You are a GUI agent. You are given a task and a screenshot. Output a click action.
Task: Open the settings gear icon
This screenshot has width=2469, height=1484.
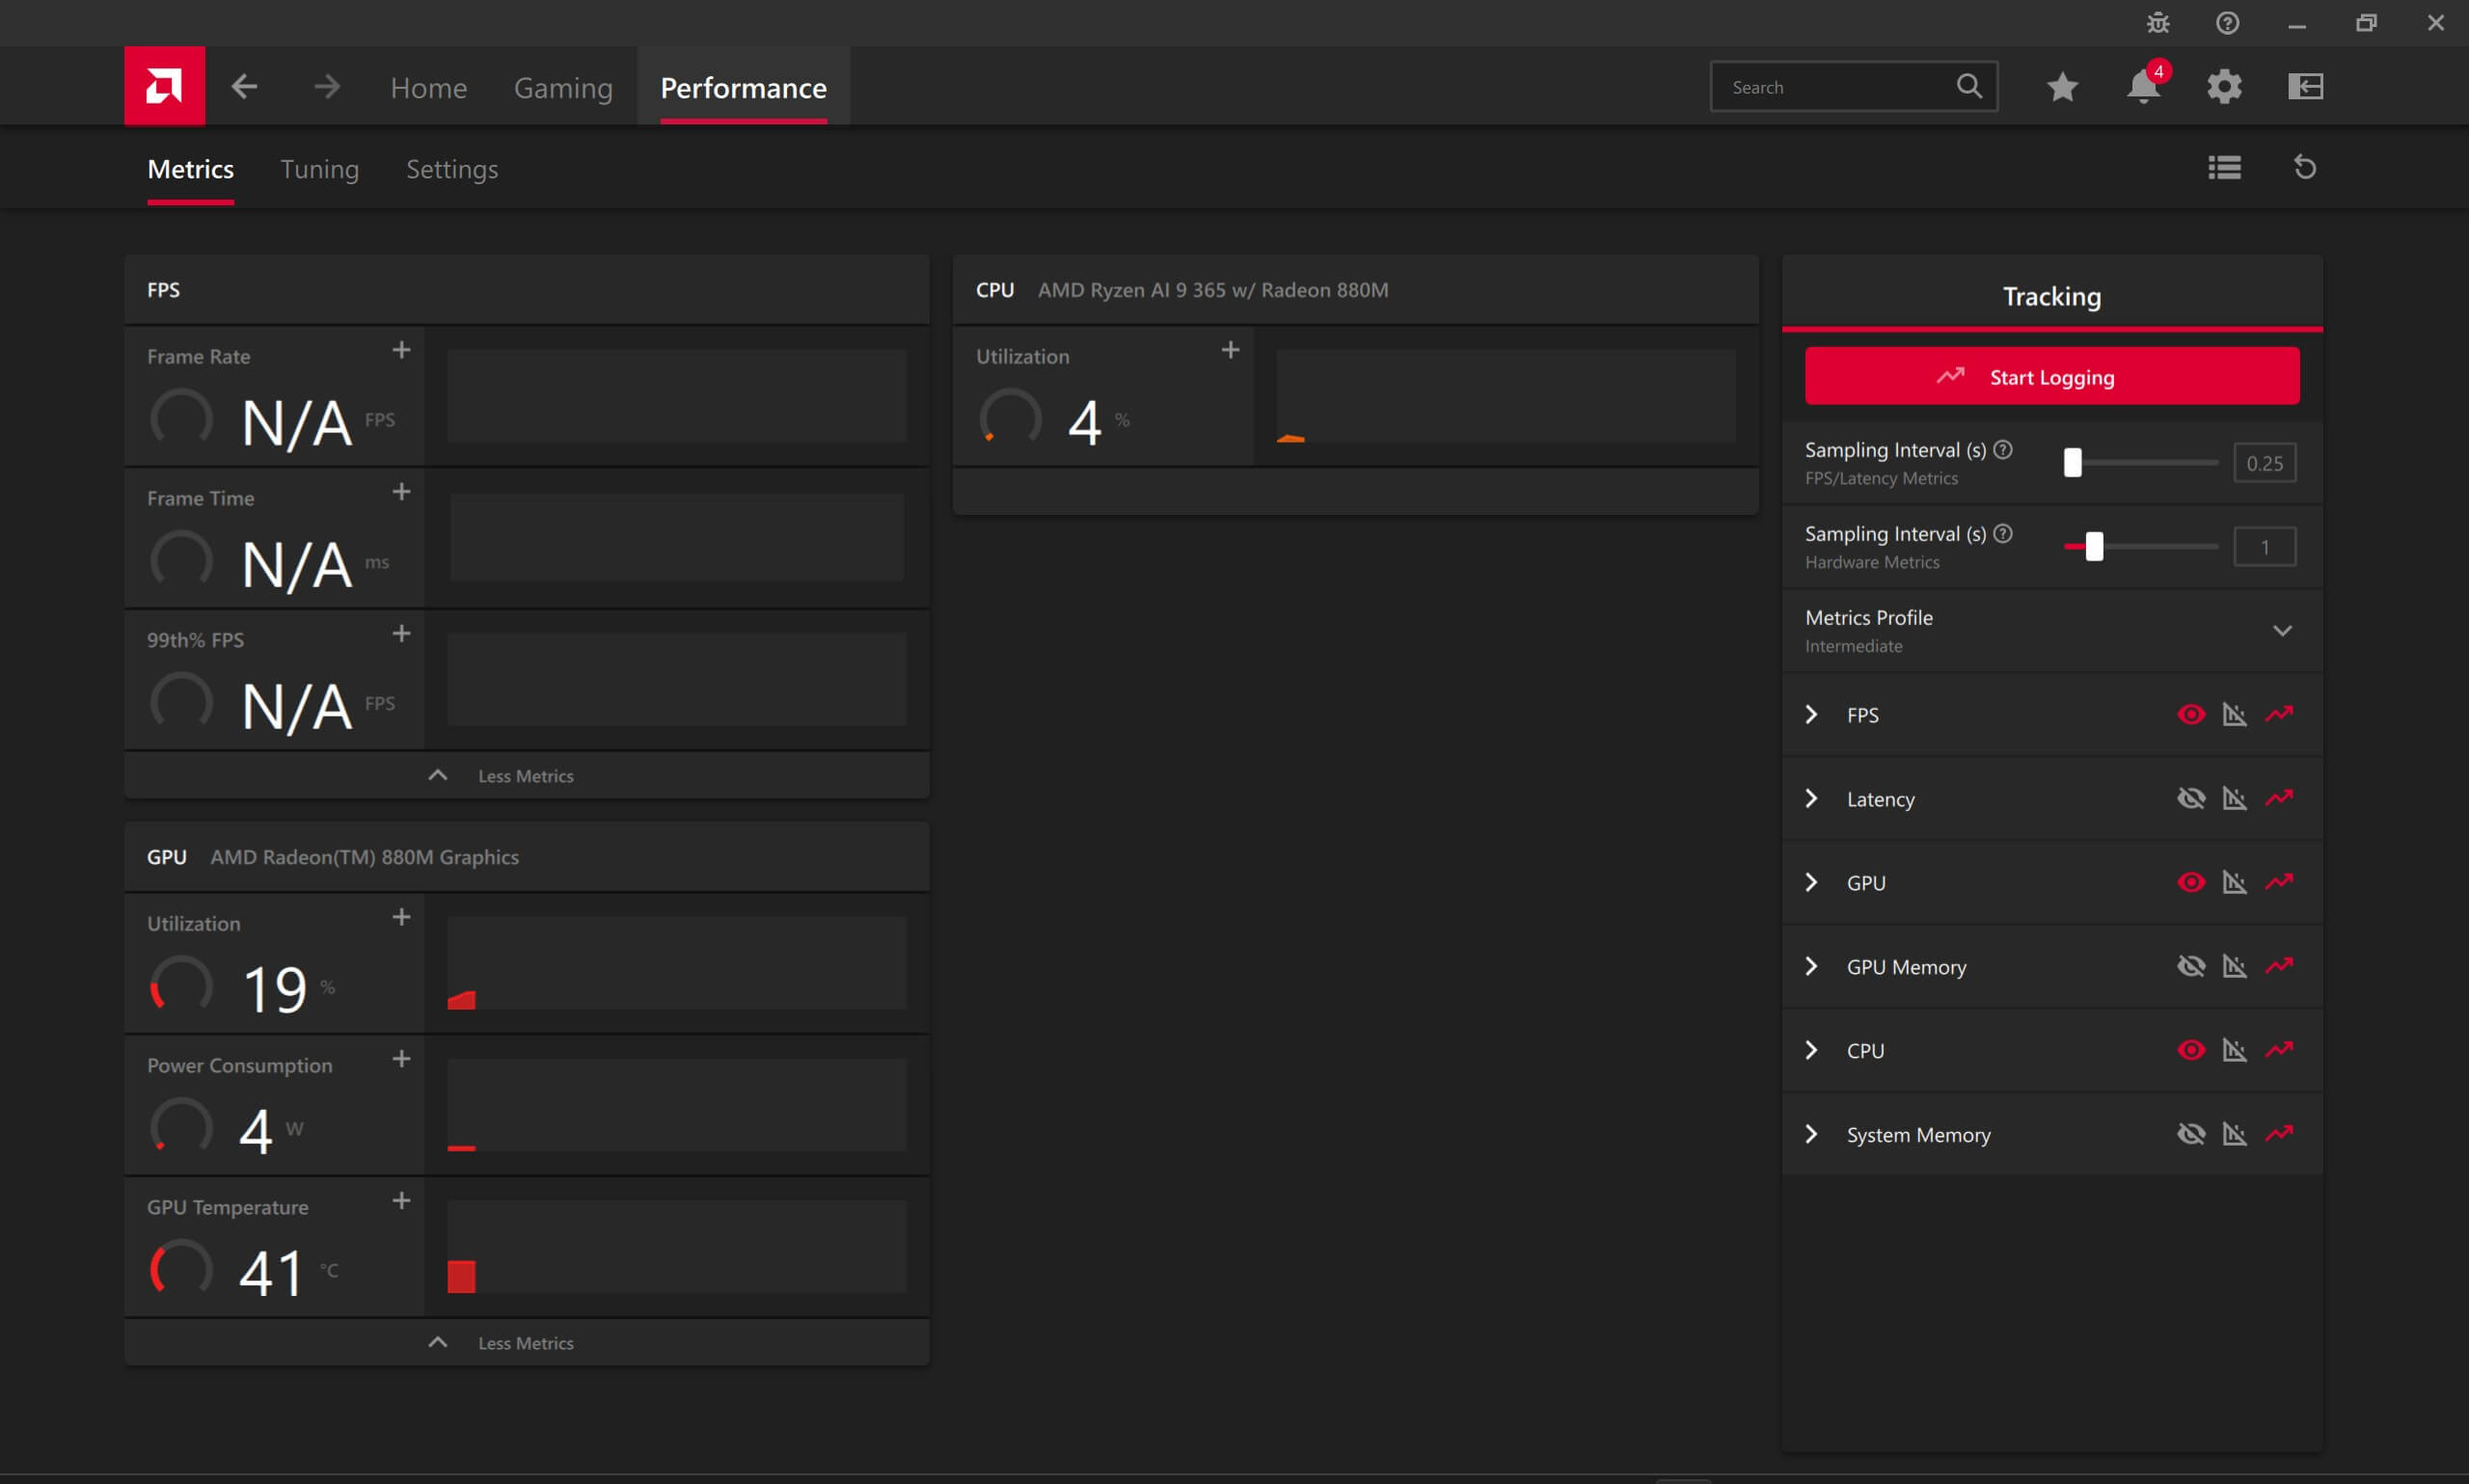pos(2224,87)
